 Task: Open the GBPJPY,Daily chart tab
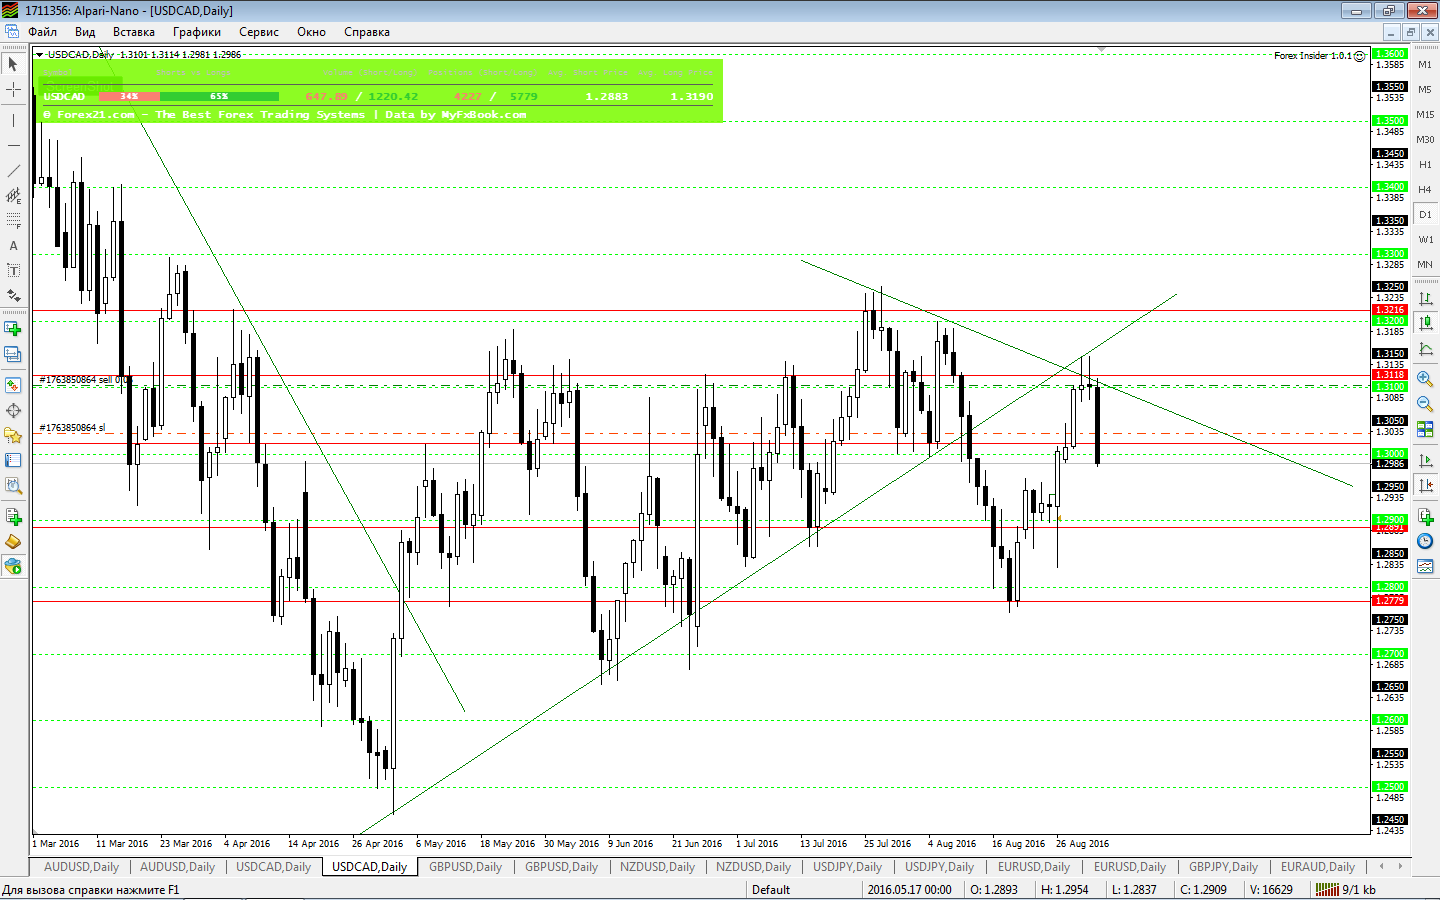(1224, 867)
